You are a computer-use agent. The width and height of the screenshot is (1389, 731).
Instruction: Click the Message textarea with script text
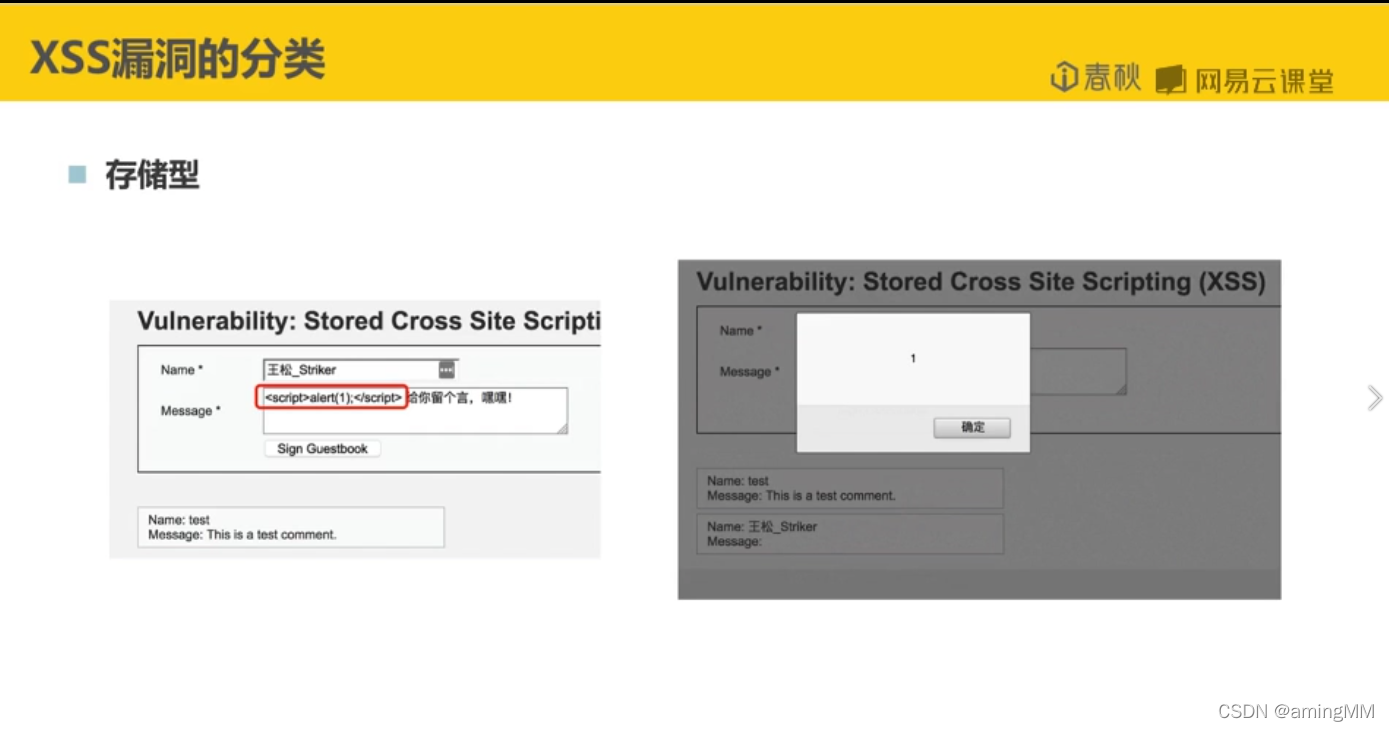coord(415,410)
